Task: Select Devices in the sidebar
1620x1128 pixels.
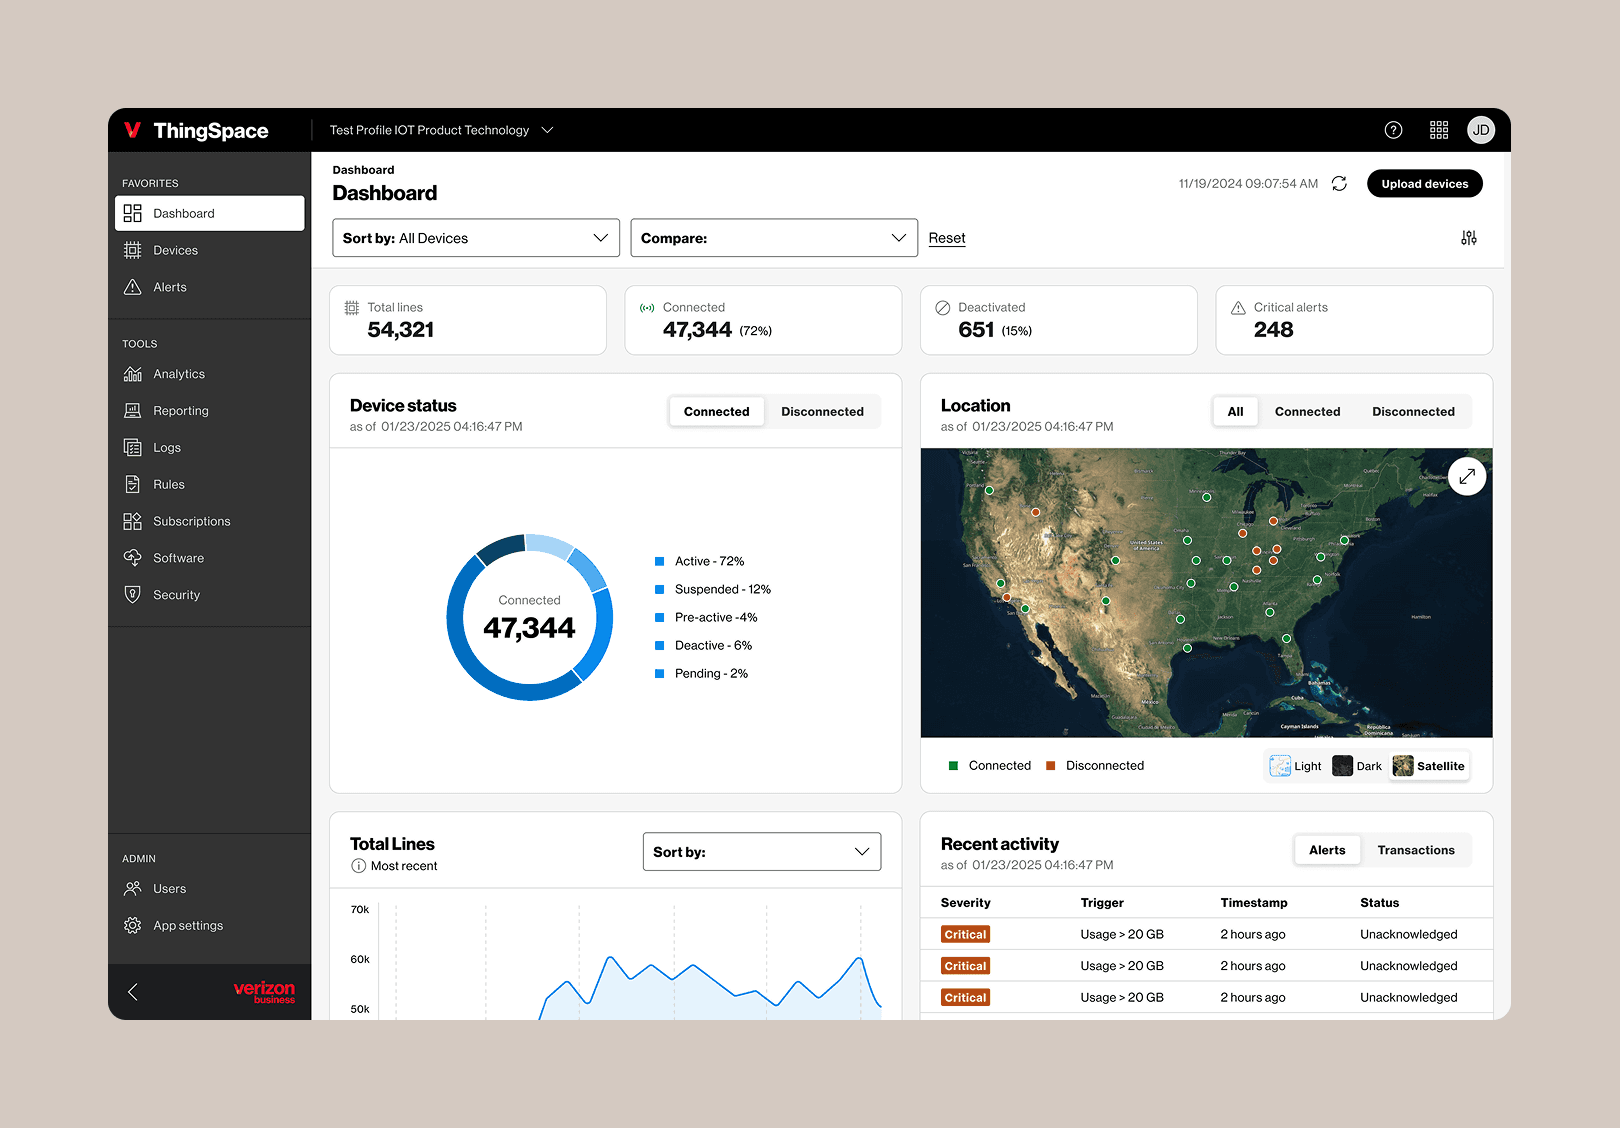Action: tap(175, 250)
